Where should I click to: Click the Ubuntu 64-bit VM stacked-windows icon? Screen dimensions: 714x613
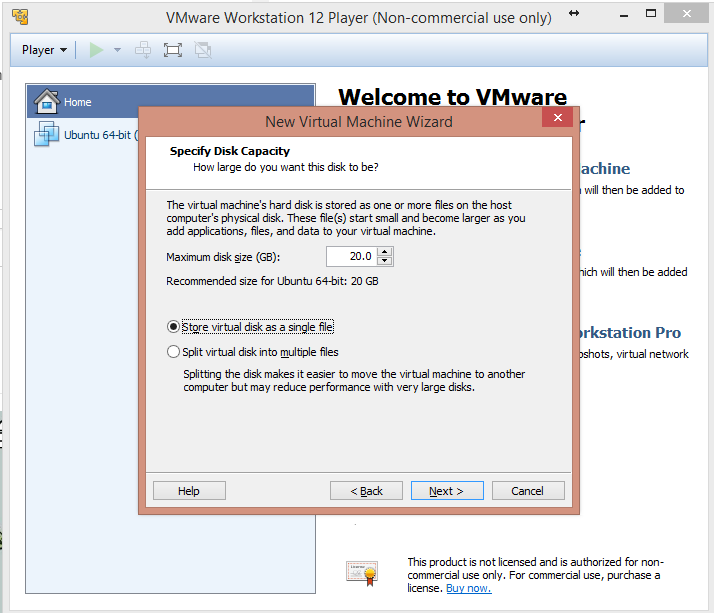(46, 134)
